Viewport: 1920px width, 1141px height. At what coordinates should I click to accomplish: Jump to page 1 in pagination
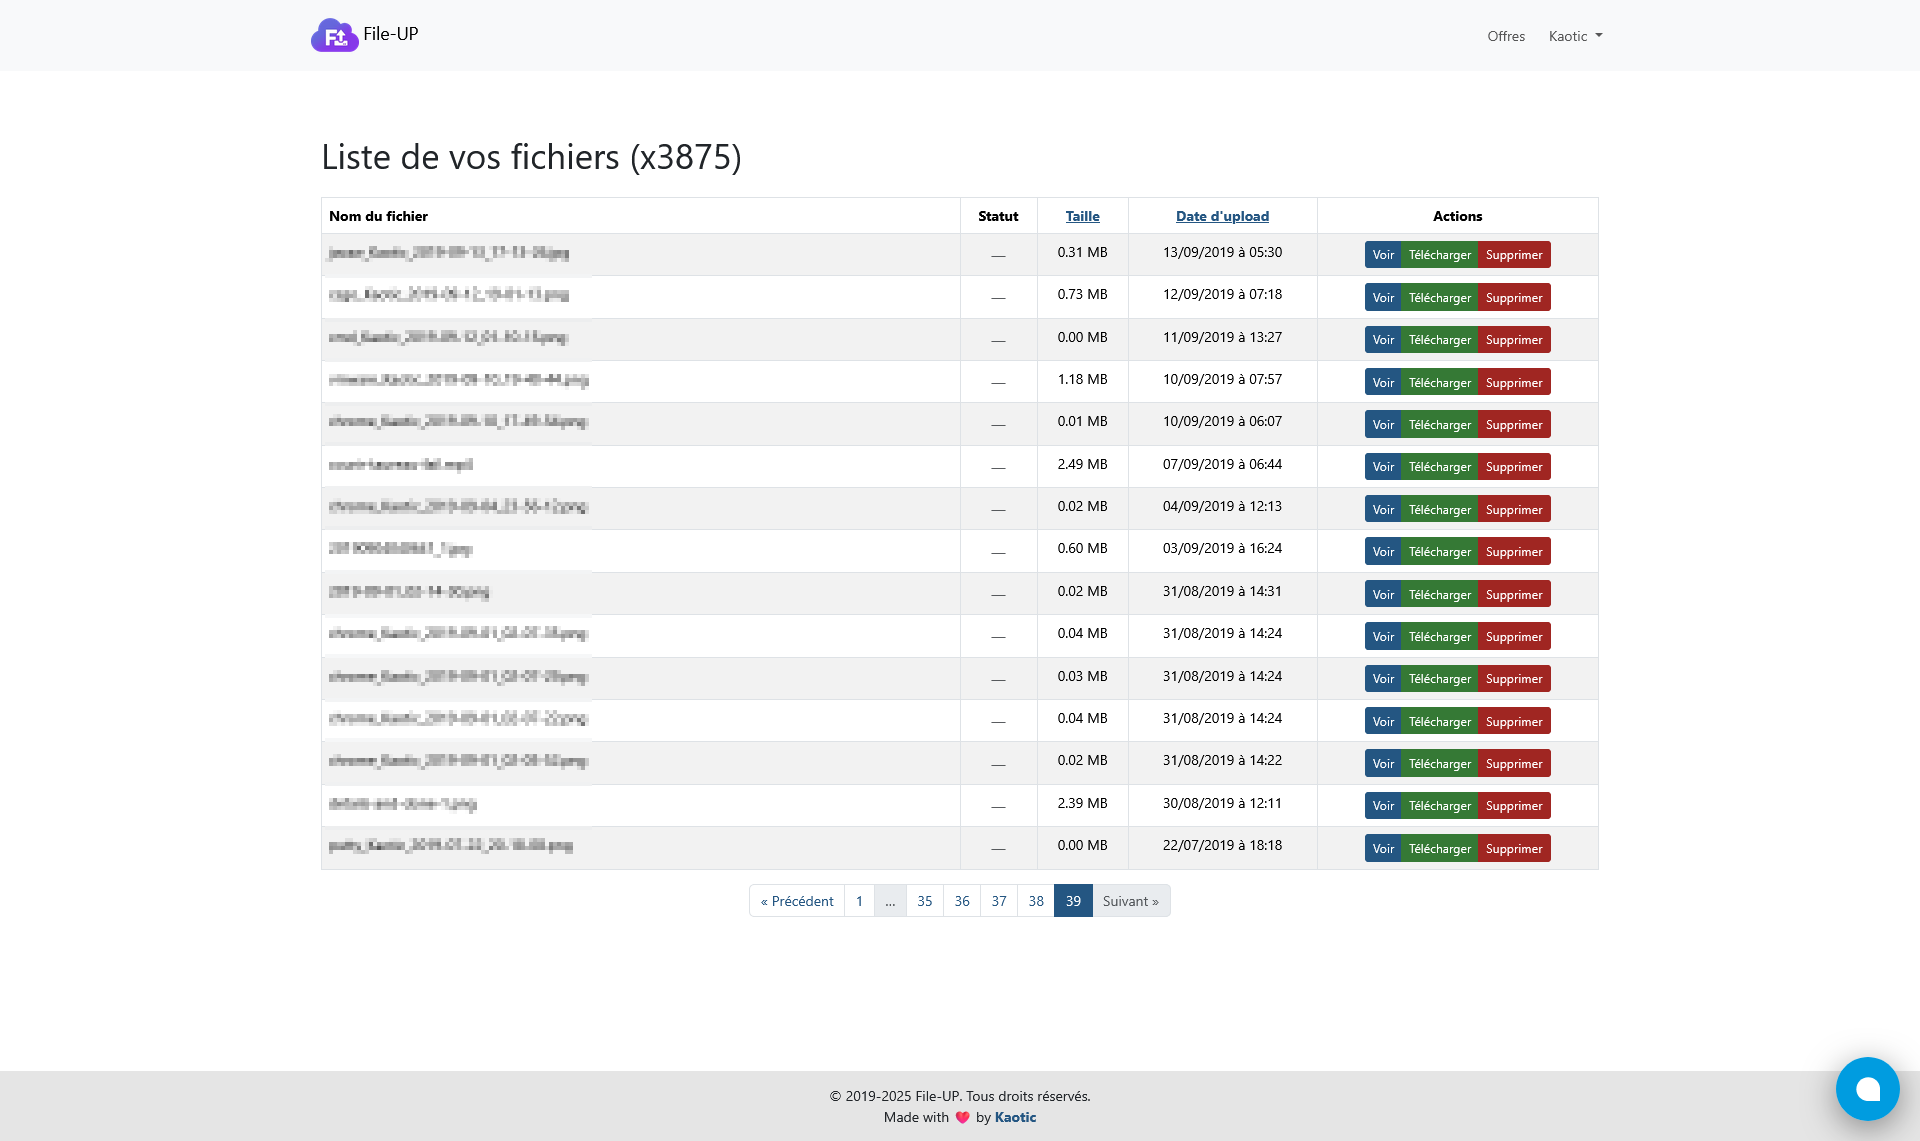(859, 901)
